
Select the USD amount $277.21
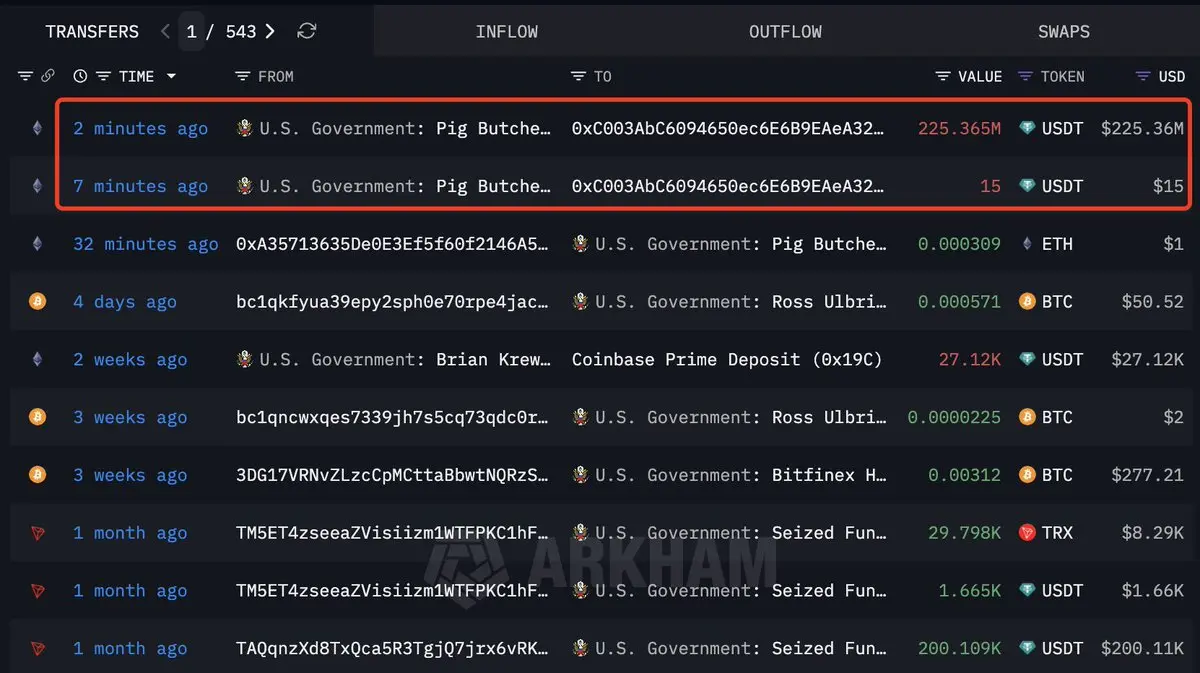click(x=1147, y=475)
